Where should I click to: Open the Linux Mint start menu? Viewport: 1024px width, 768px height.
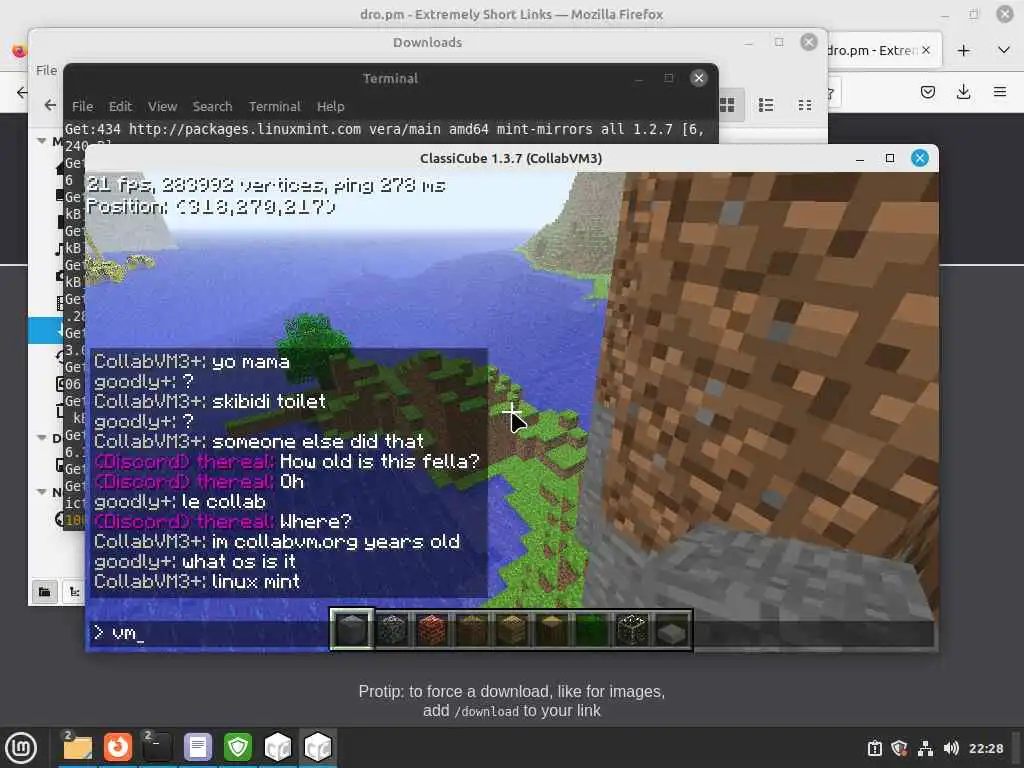click(21, 747)
